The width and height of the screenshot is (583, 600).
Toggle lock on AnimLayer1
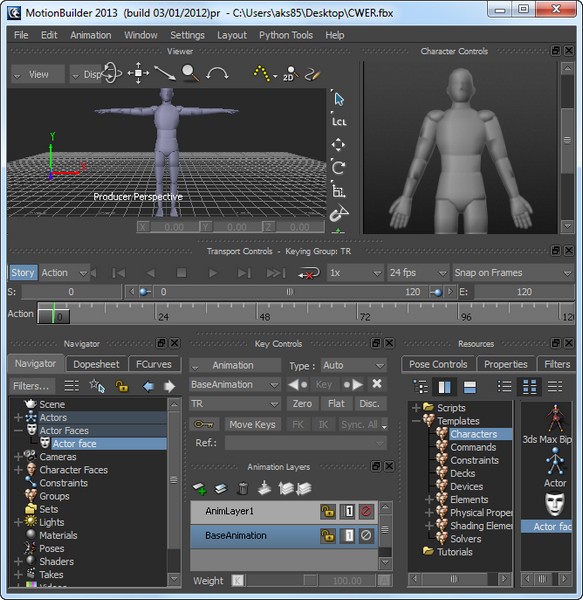pyautogui.click(x=328, y=511)
